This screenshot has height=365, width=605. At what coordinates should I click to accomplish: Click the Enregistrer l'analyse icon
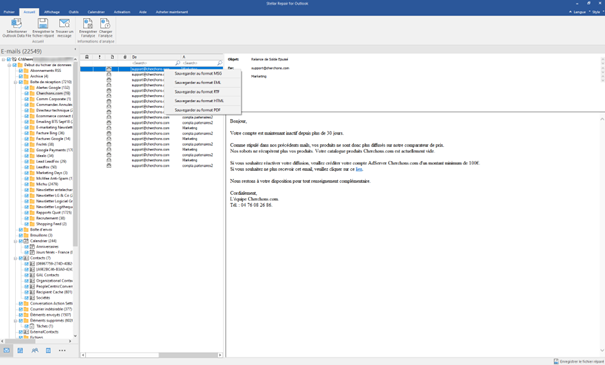[x=88, y=23]
